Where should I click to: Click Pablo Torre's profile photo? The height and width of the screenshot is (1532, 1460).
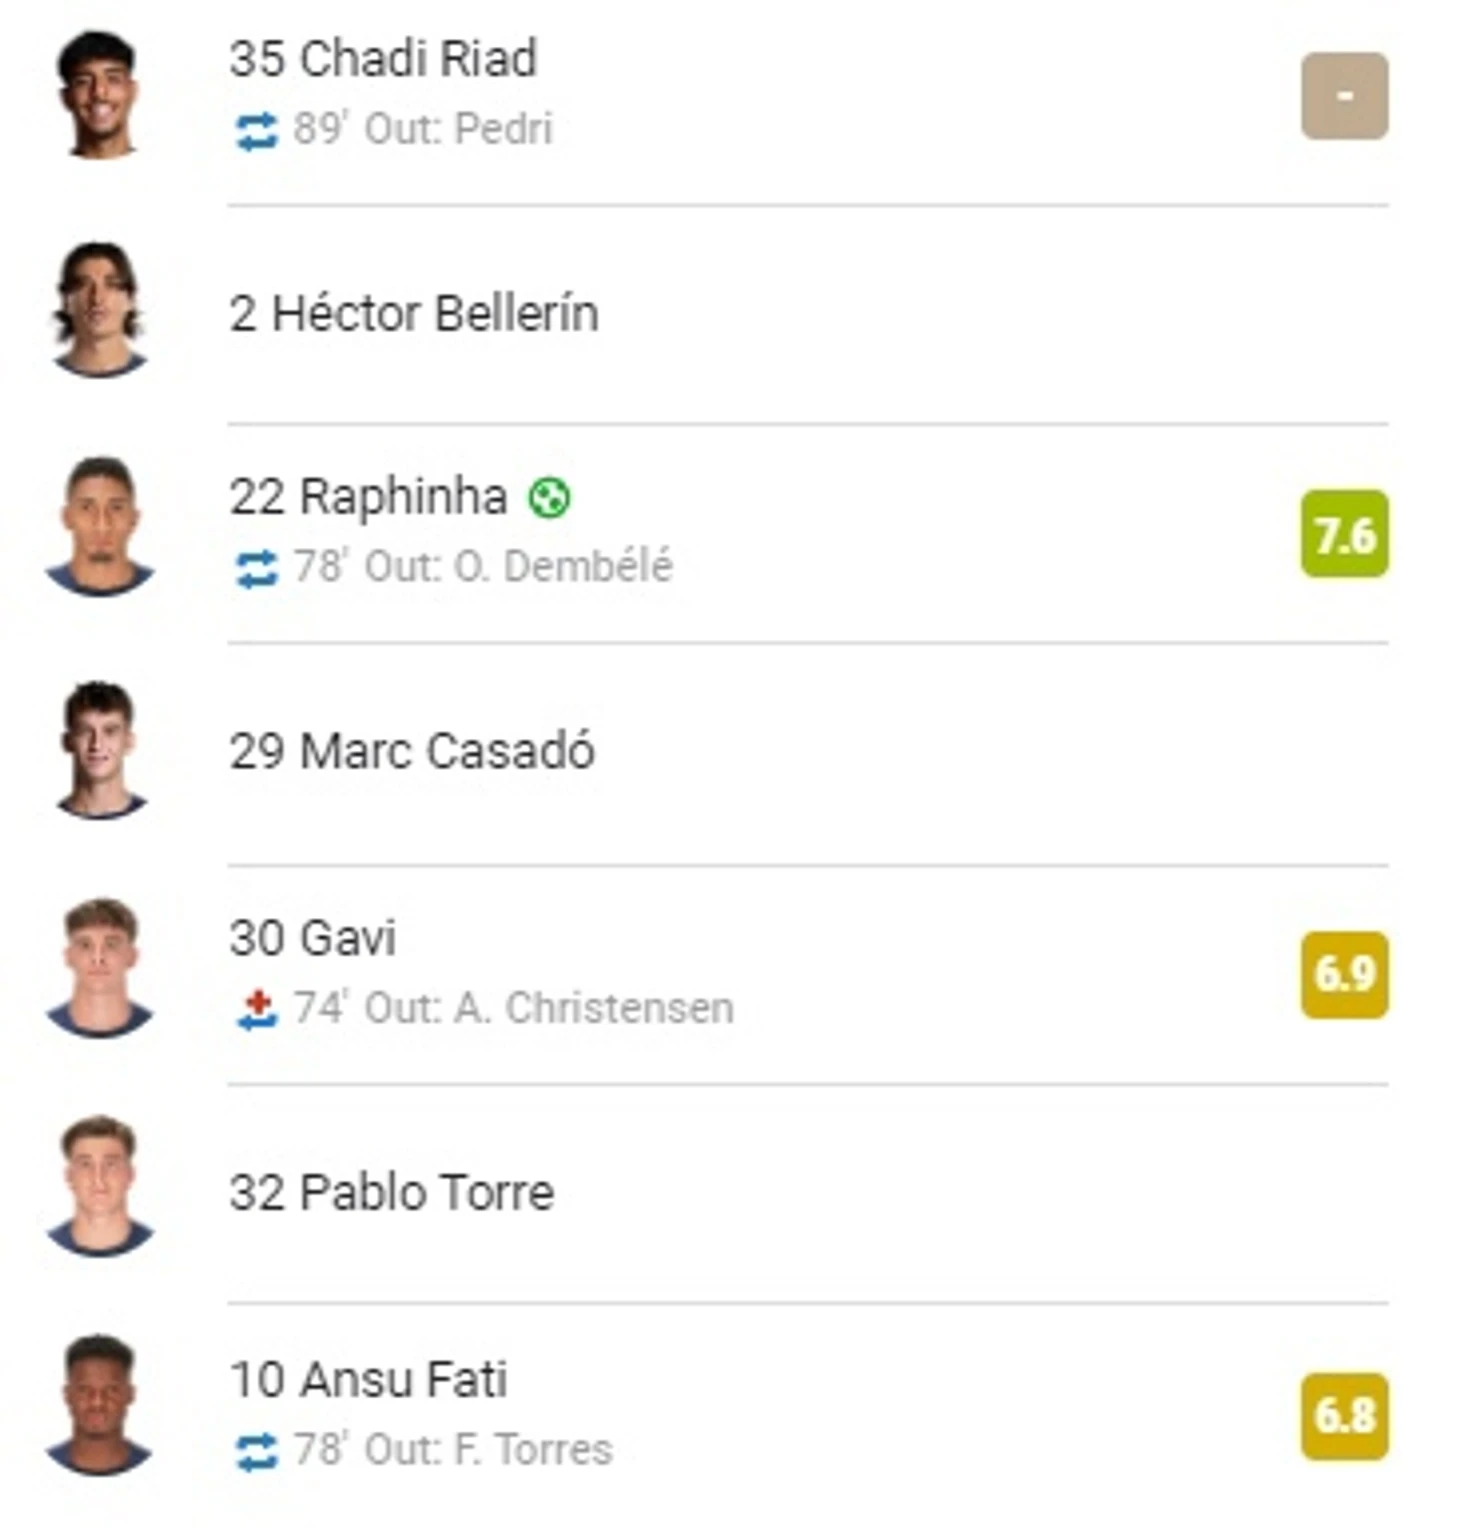point(98,1186)
